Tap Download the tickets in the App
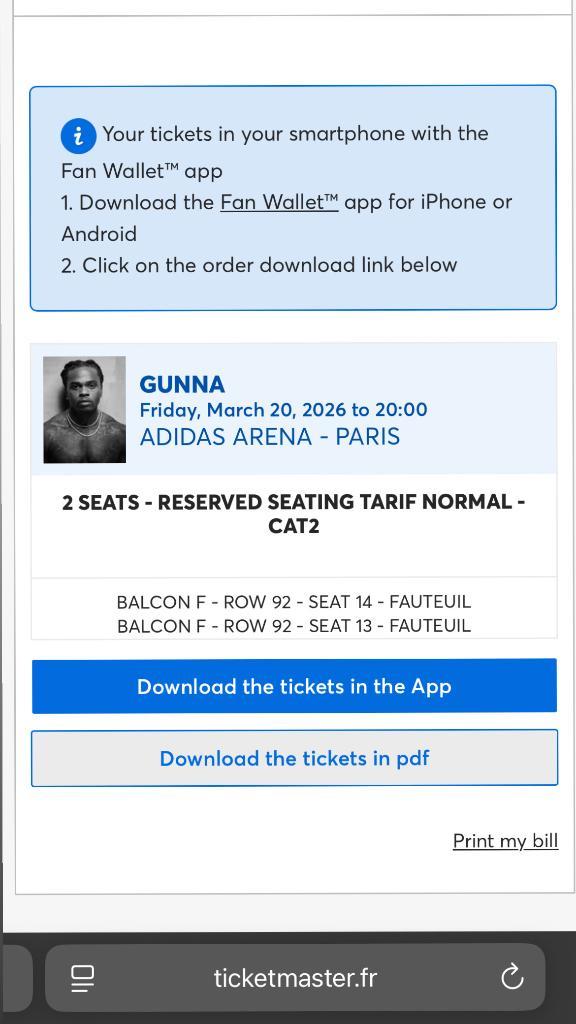Viewport: 576px width, 1024px height. coord(294,686)
